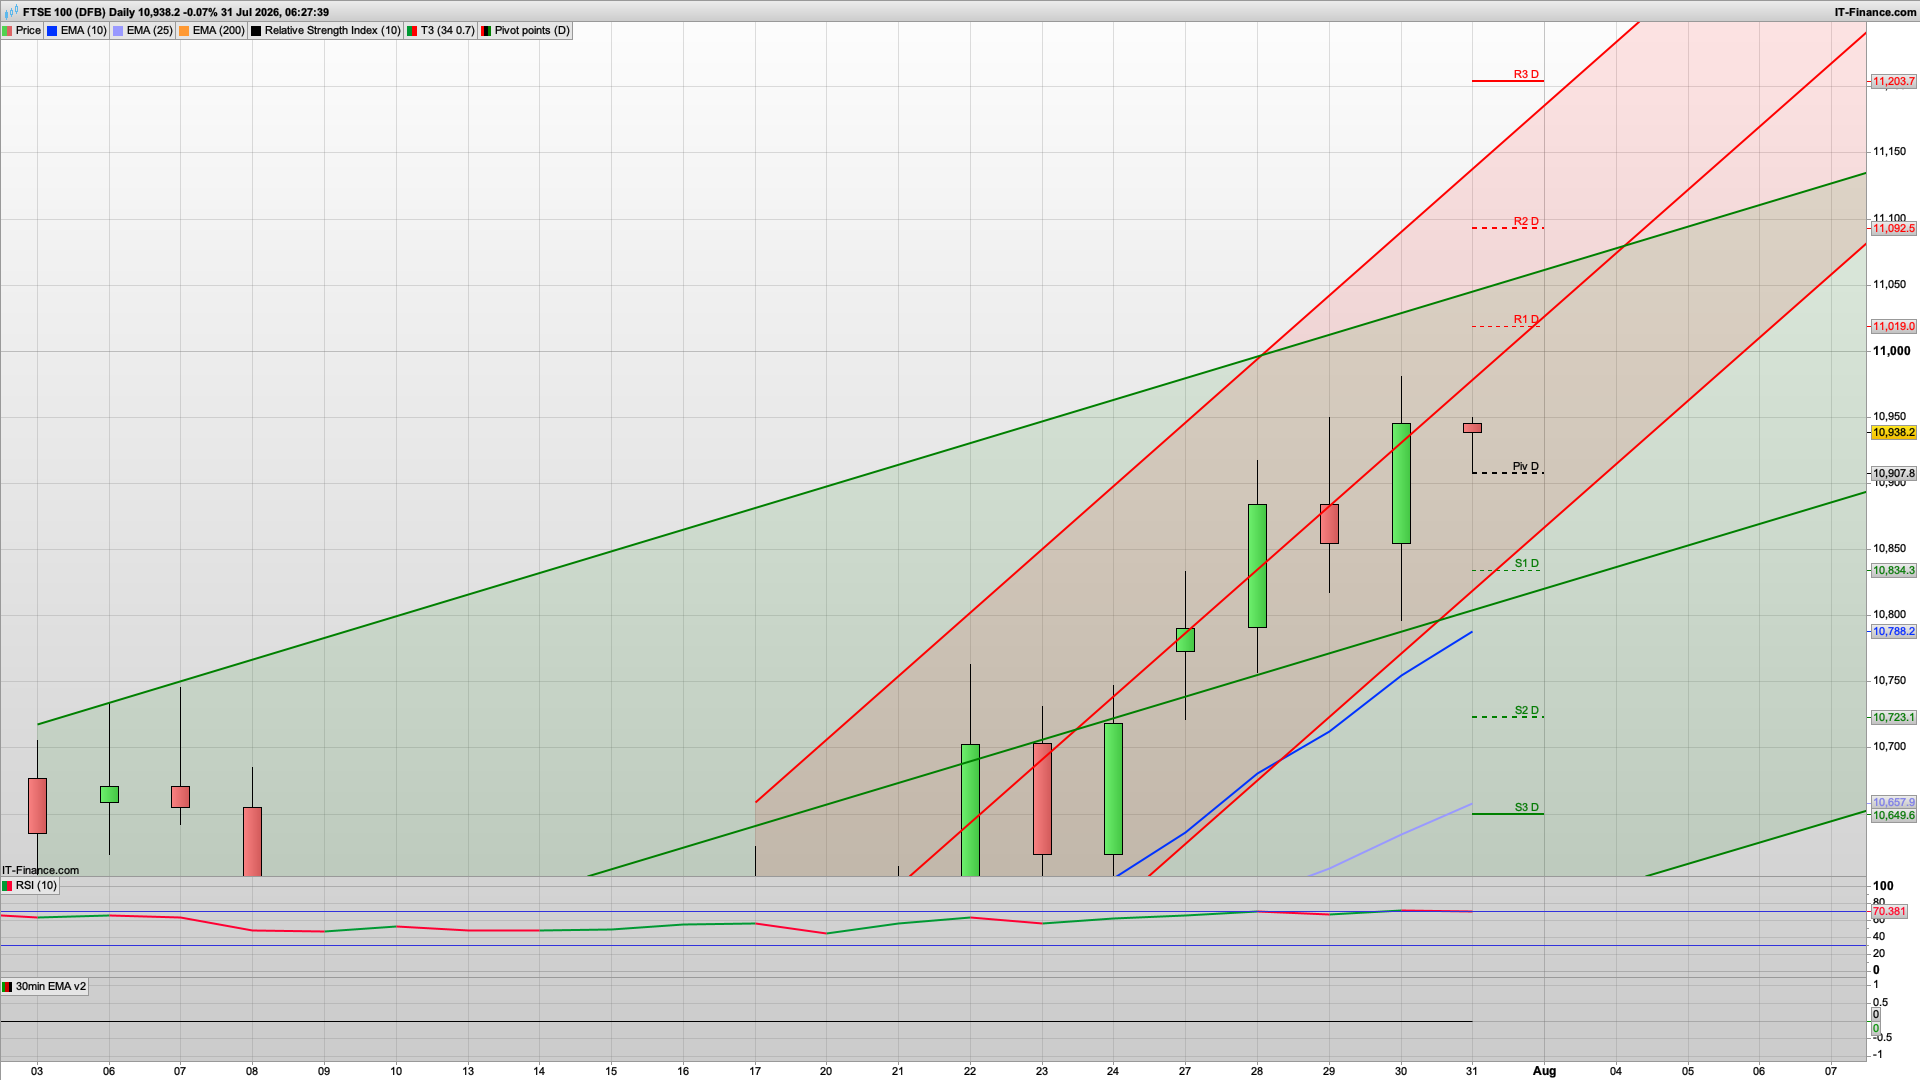Click the 11,000 level on price axis
Image resolution: width=1920 pixels, height=1080 pixels.
tap(1891, 351)
